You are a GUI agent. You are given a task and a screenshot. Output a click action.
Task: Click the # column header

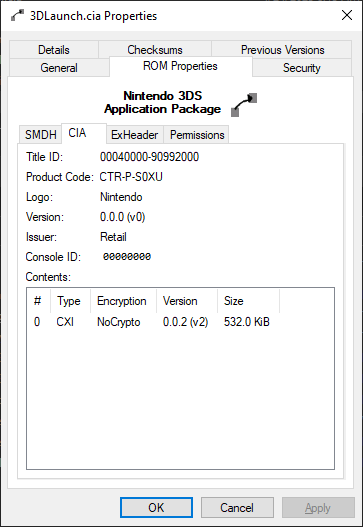tap(38, 301)
